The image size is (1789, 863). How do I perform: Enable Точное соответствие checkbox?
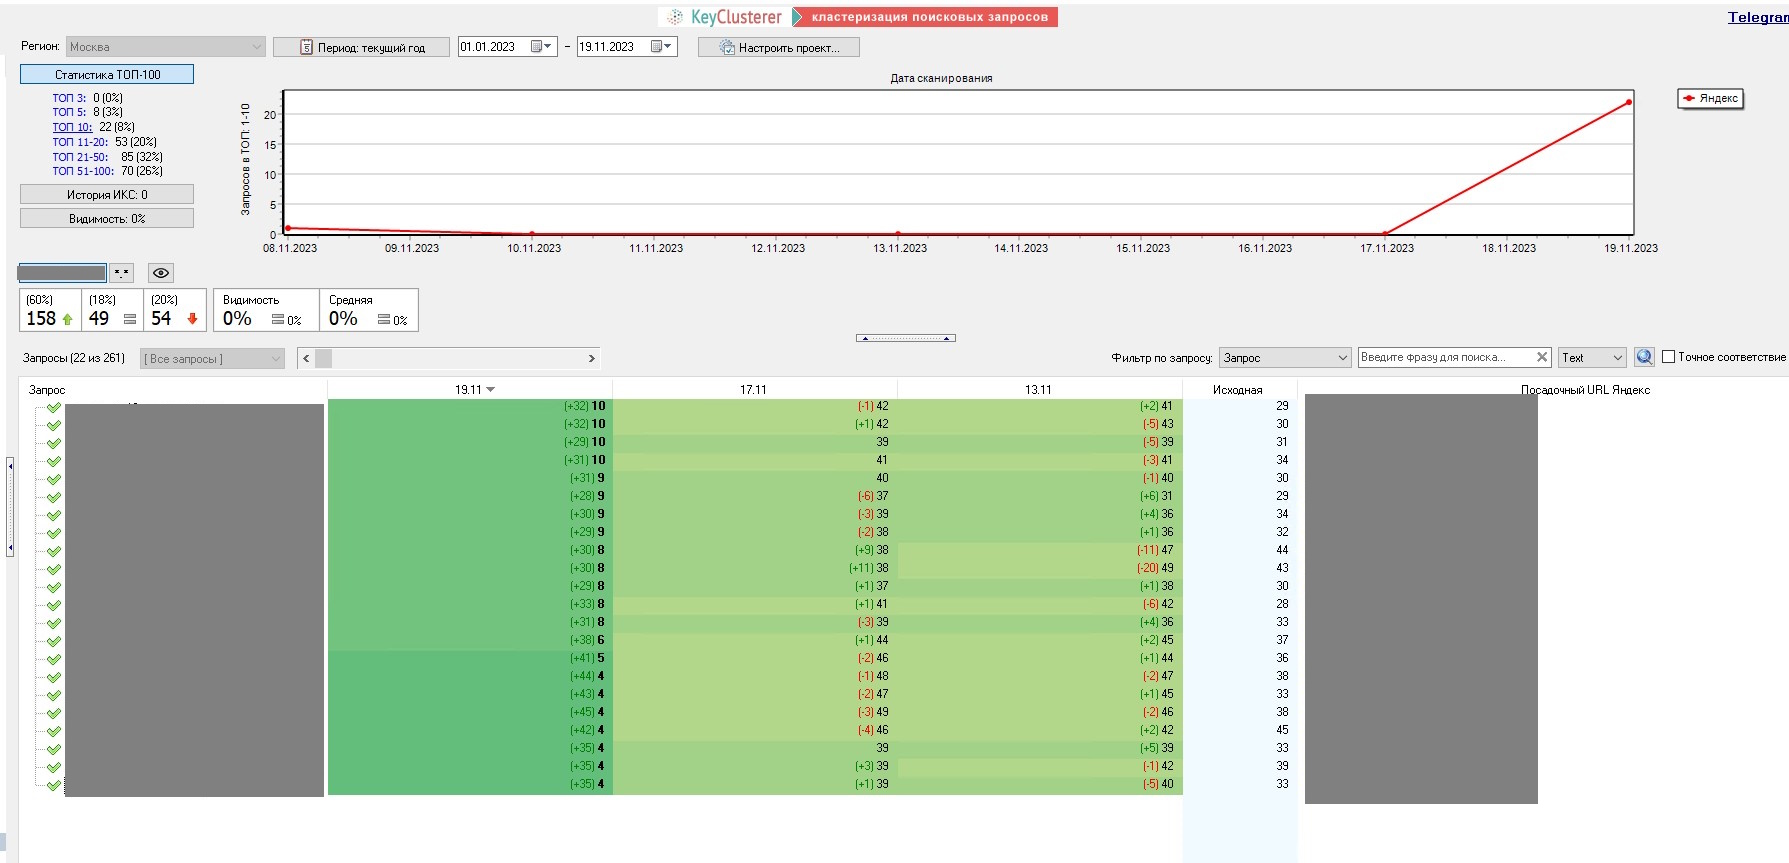(x=1668, y=357)
